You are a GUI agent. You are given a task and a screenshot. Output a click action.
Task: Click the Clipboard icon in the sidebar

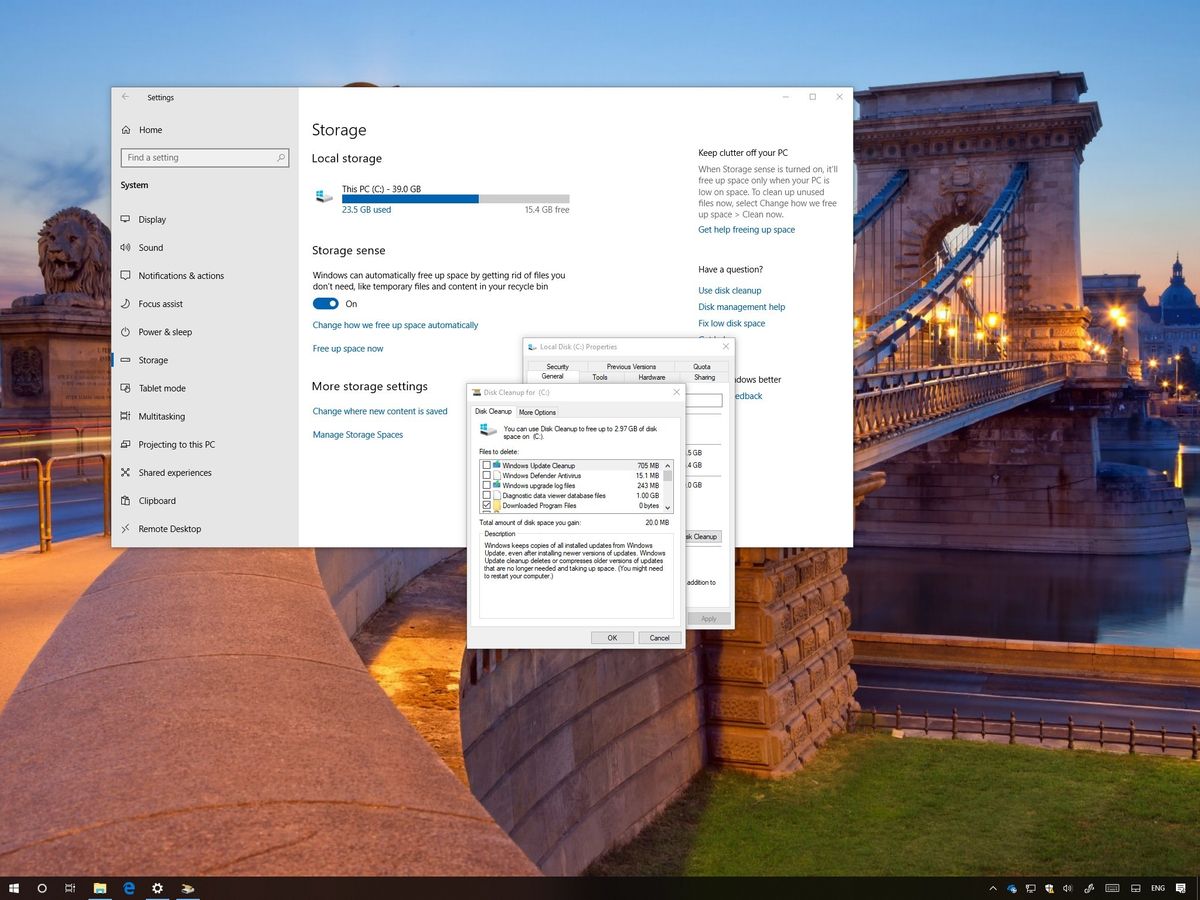[126, 500]
